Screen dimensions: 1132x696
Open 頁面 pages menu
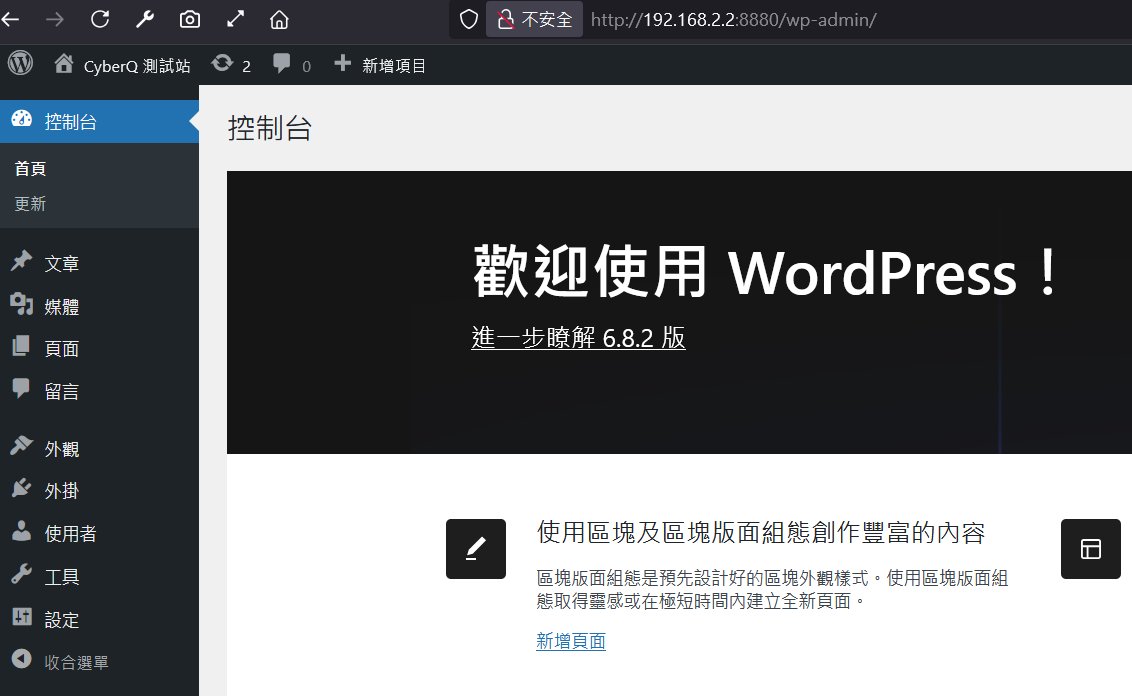[x=99, y=349]
